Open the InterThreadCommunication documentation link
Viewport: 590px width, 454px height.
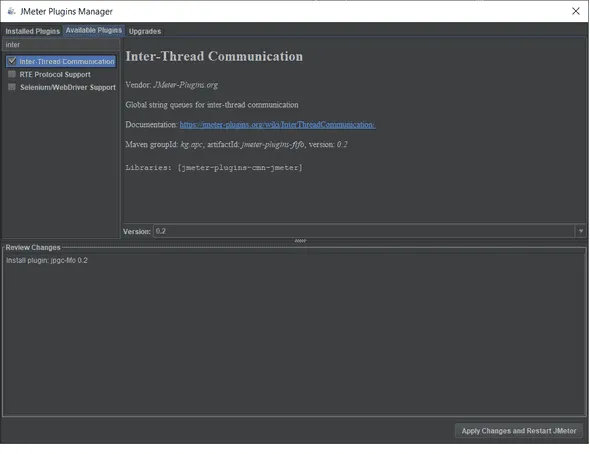click(x=277, y=125)
